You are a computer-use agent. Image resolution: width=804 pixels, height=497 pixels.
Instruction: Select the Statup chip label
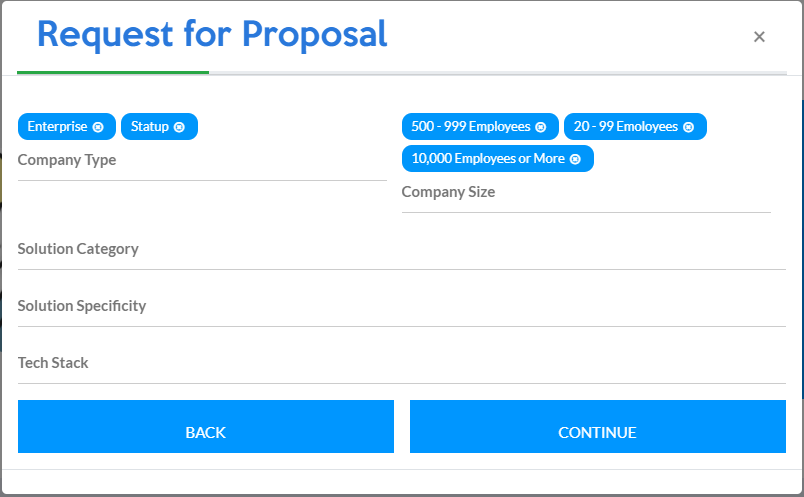click(150, 127)
